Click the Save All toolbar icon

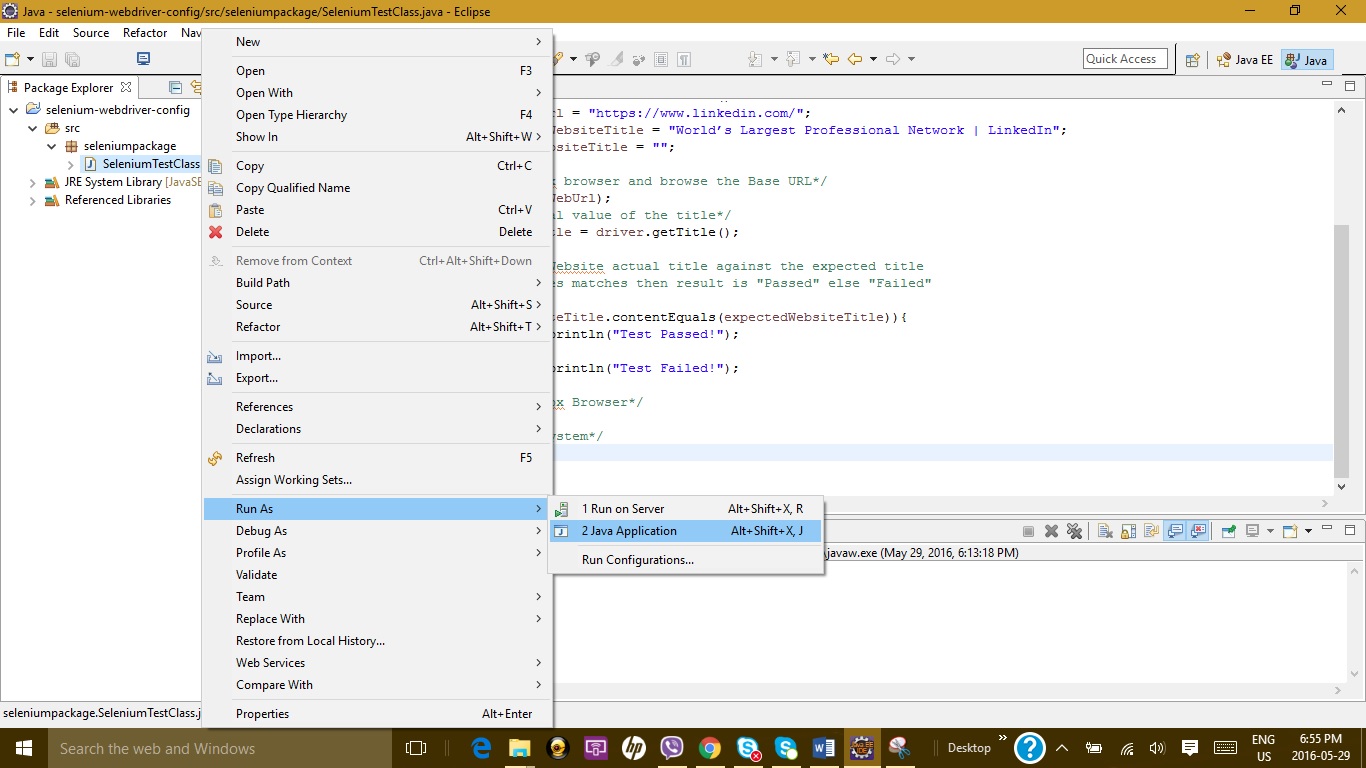coord(71,60)
